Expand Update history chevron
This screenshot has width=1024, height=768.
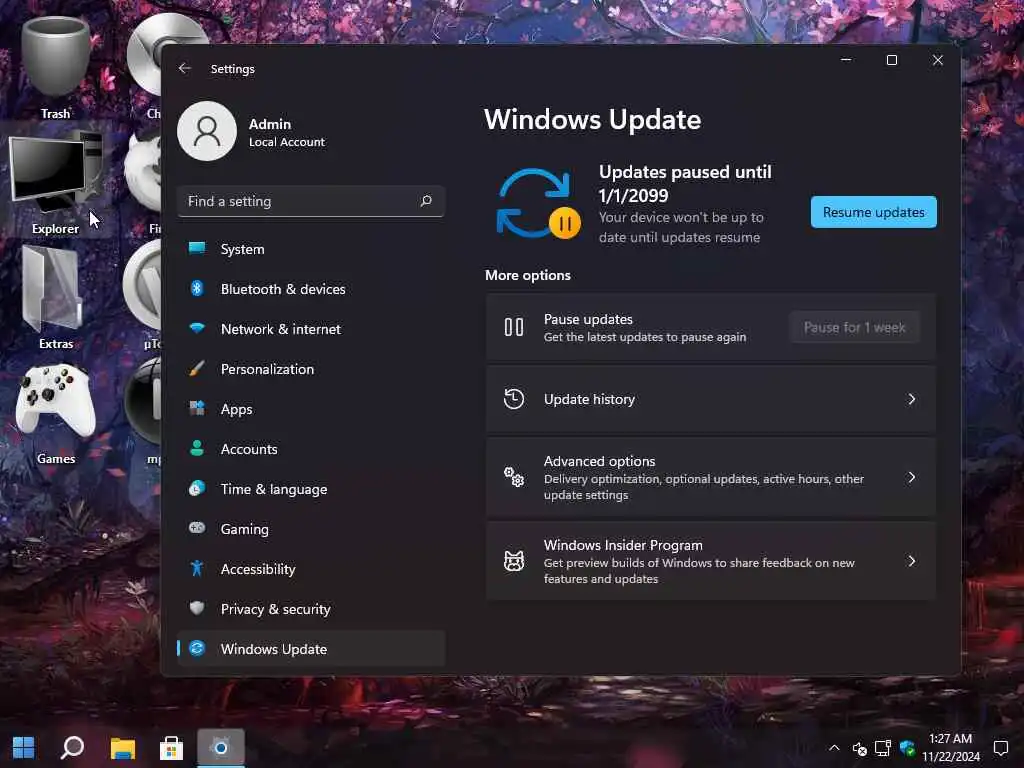click(x=912, y=399)
